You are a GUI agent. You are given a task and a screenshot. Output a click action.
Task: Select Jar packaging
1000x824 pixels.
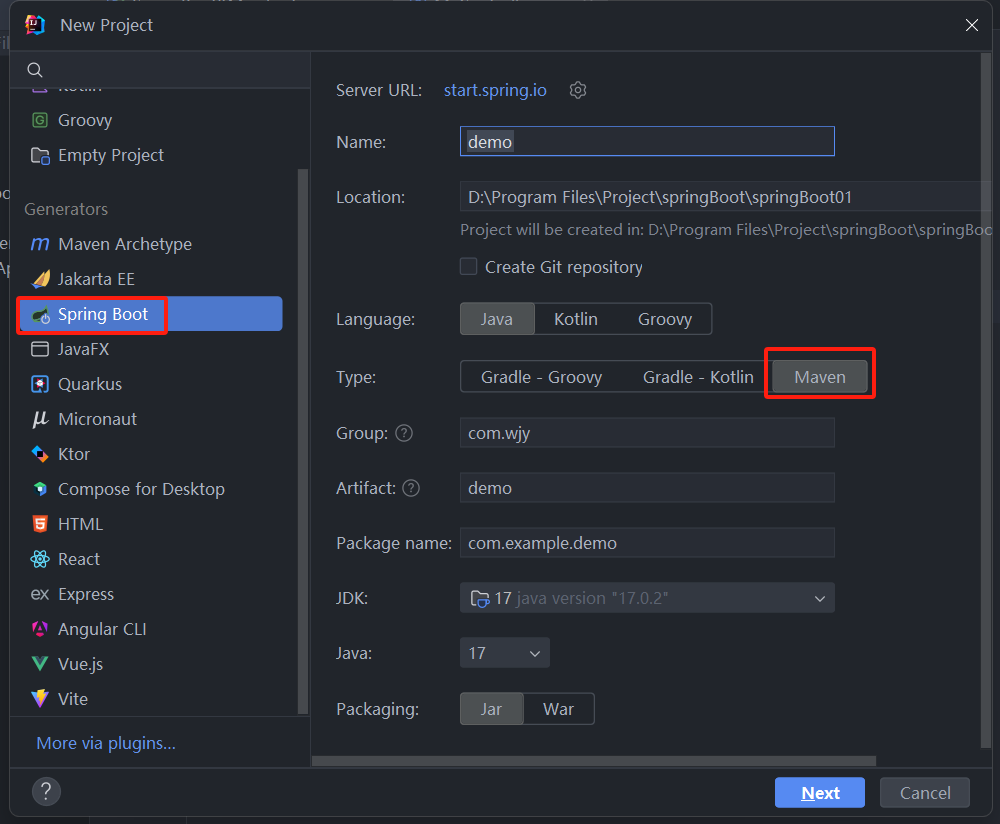click(x=491, y=709)
